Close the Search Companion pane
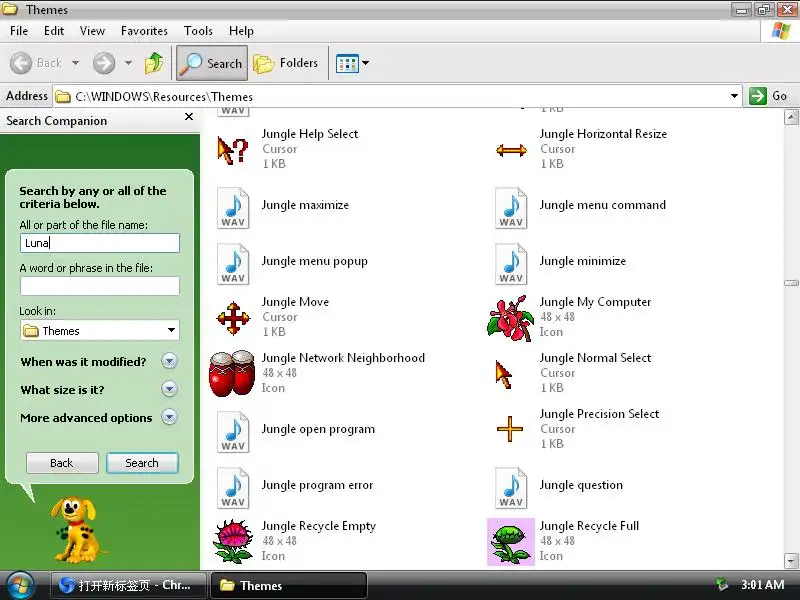The height and width of the screenshot is (600, 800). [x=189, y=117]
